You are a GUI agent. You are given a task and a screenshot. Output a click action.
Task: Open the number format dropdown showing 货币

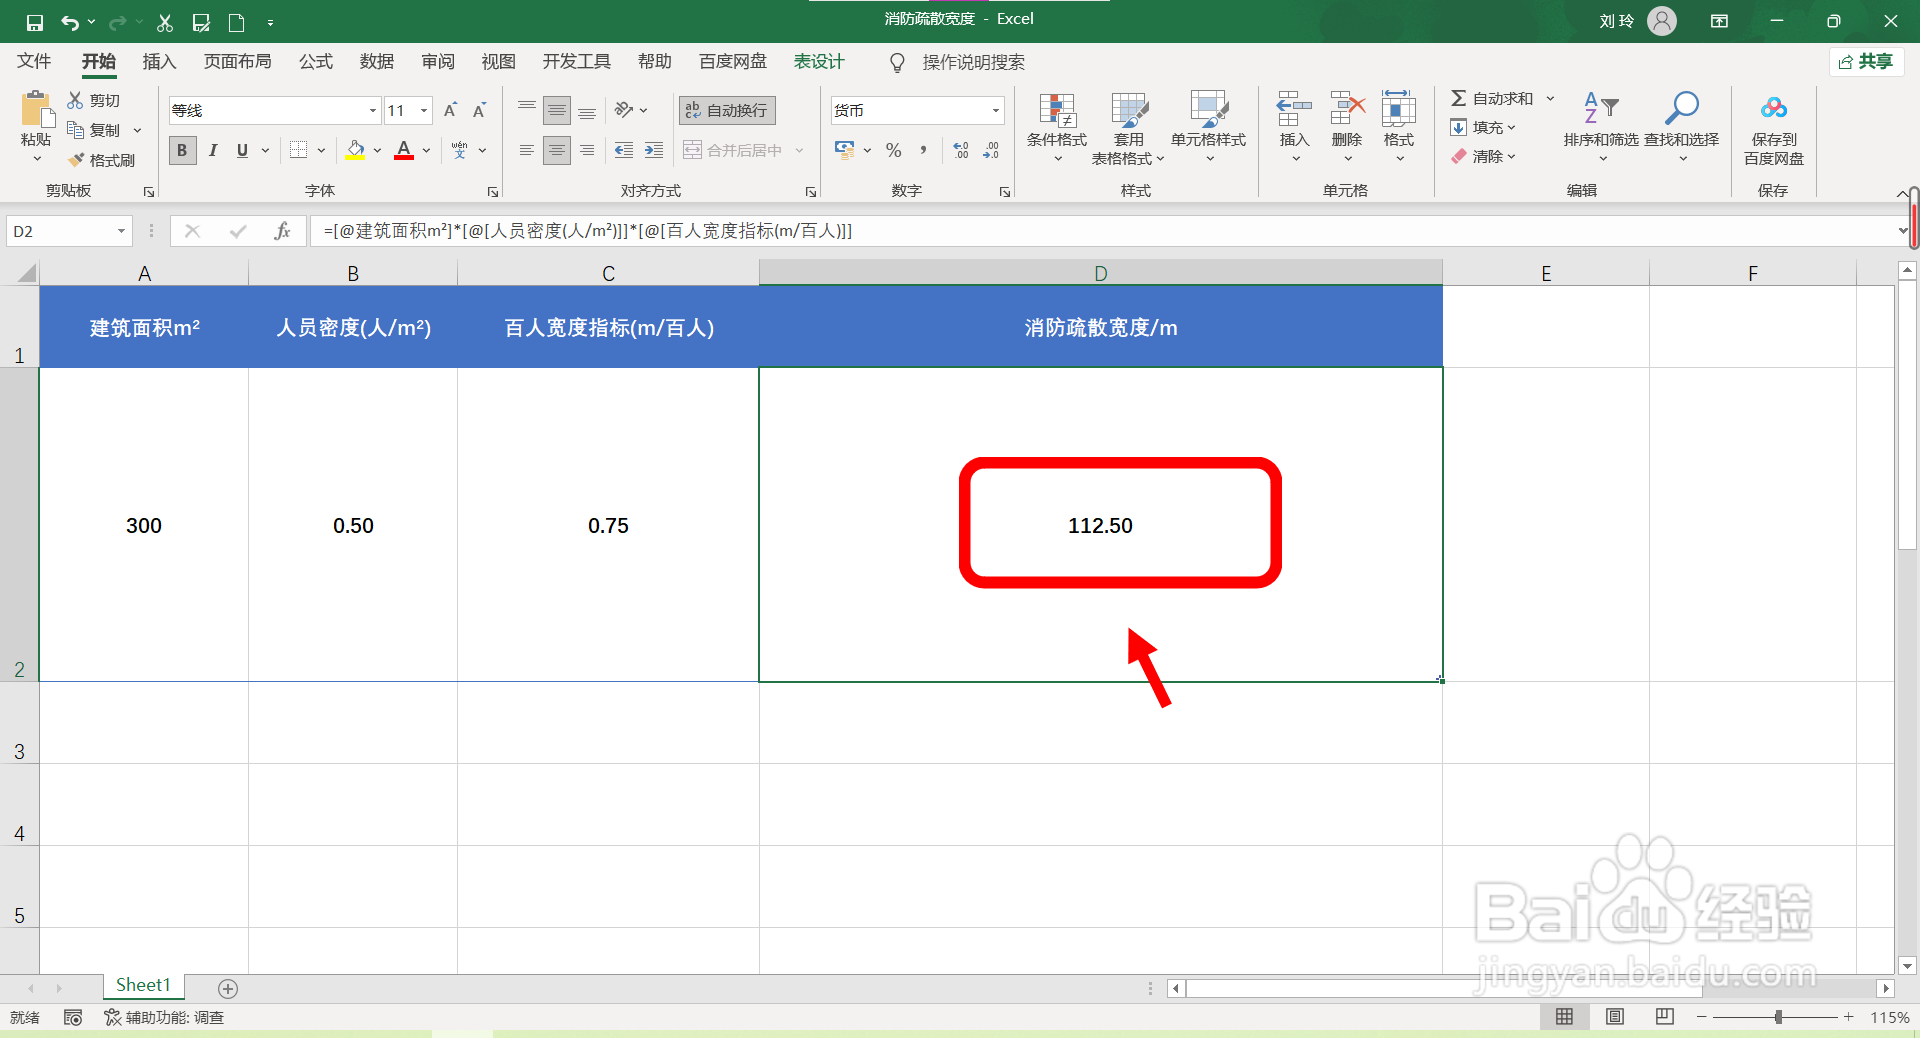[993, 110]
